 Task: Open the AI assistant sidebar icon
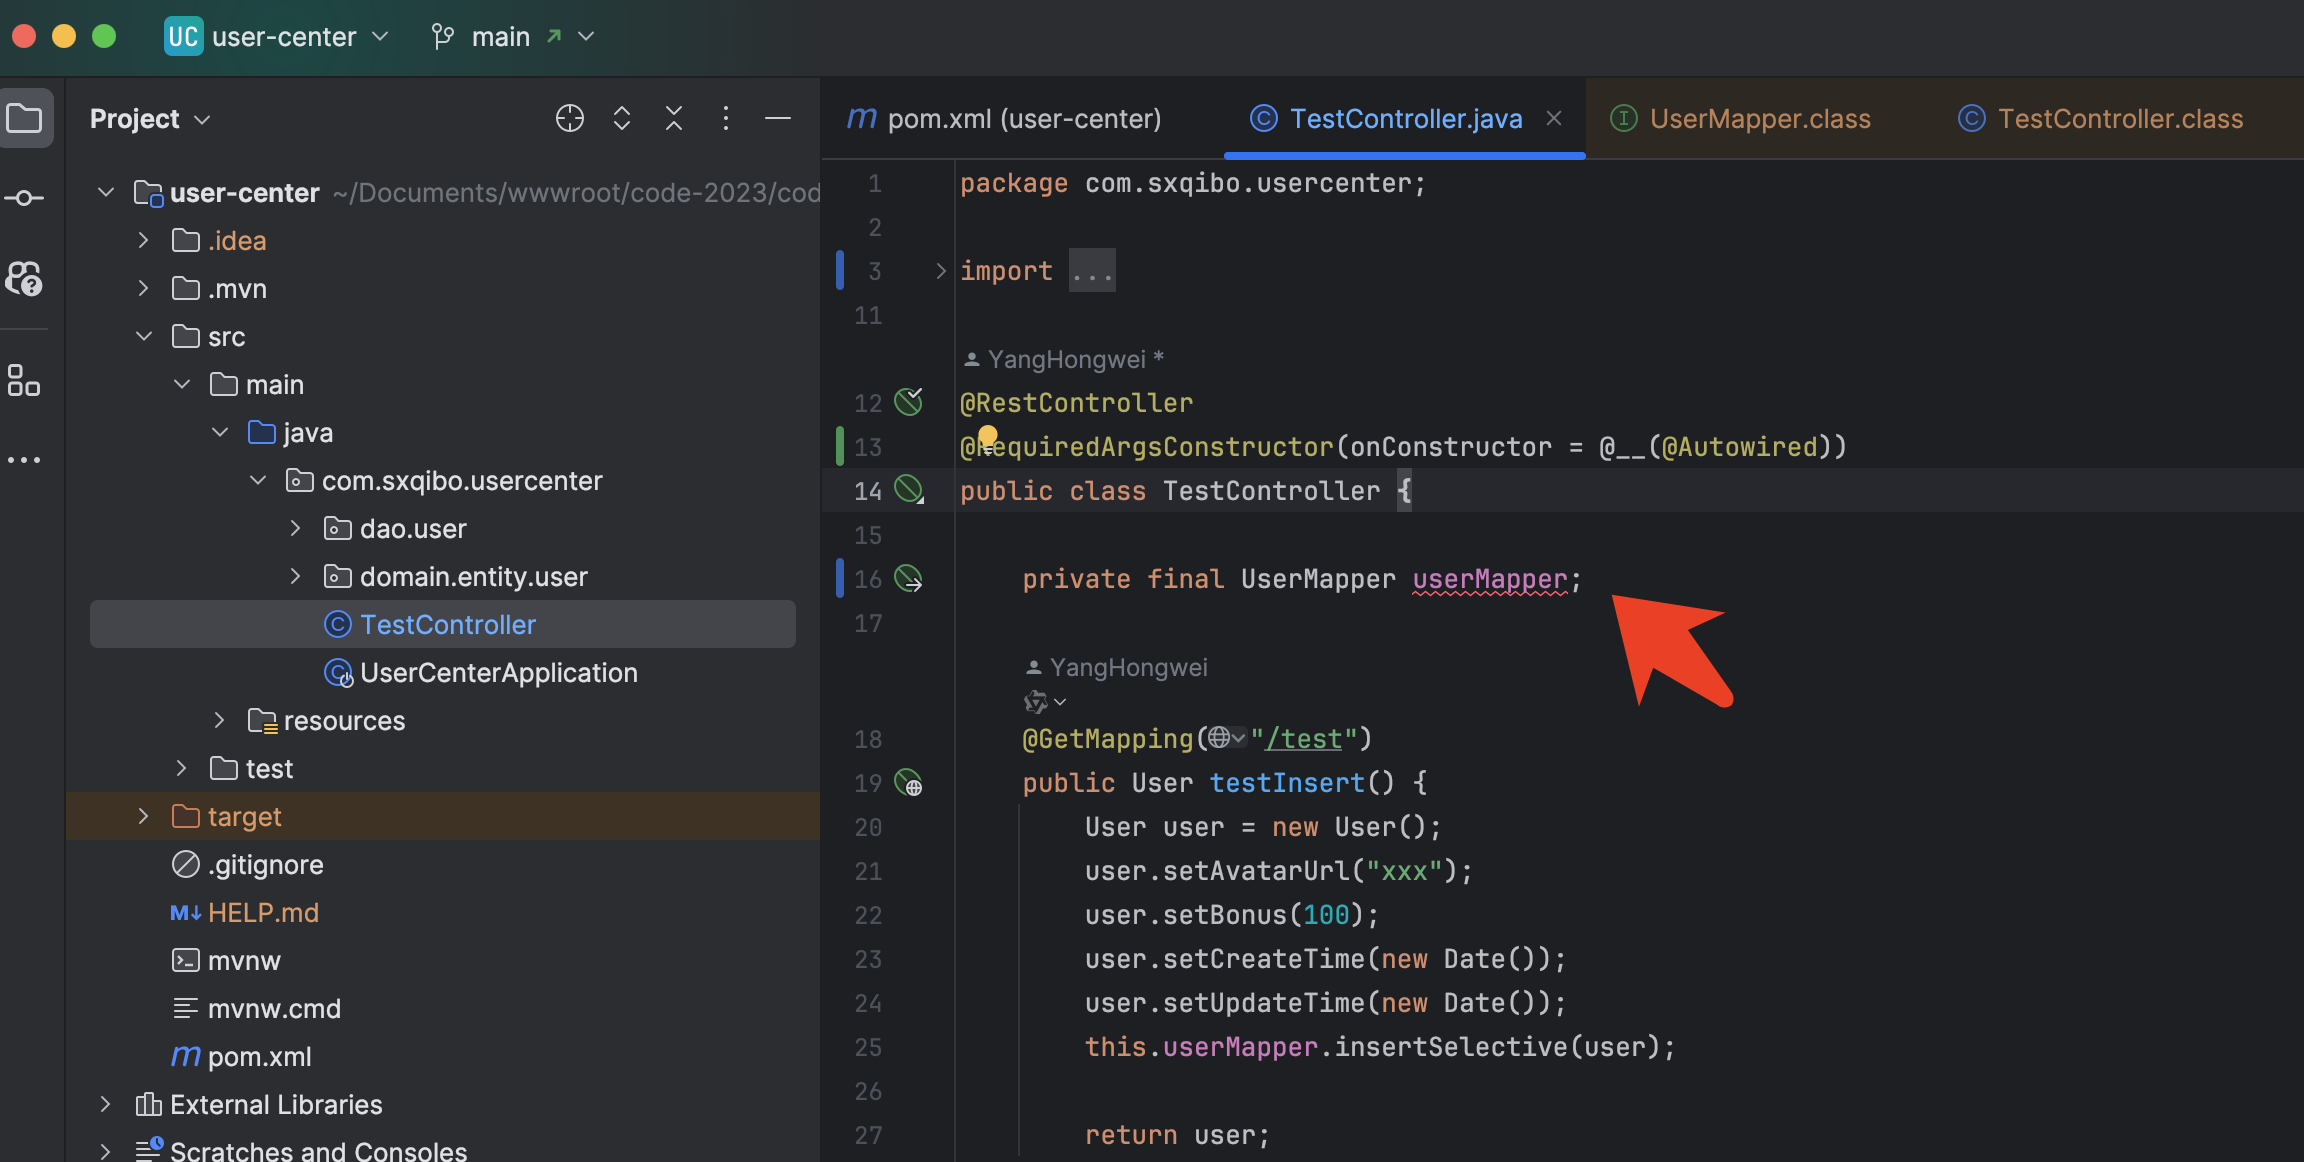coord(25,279)
